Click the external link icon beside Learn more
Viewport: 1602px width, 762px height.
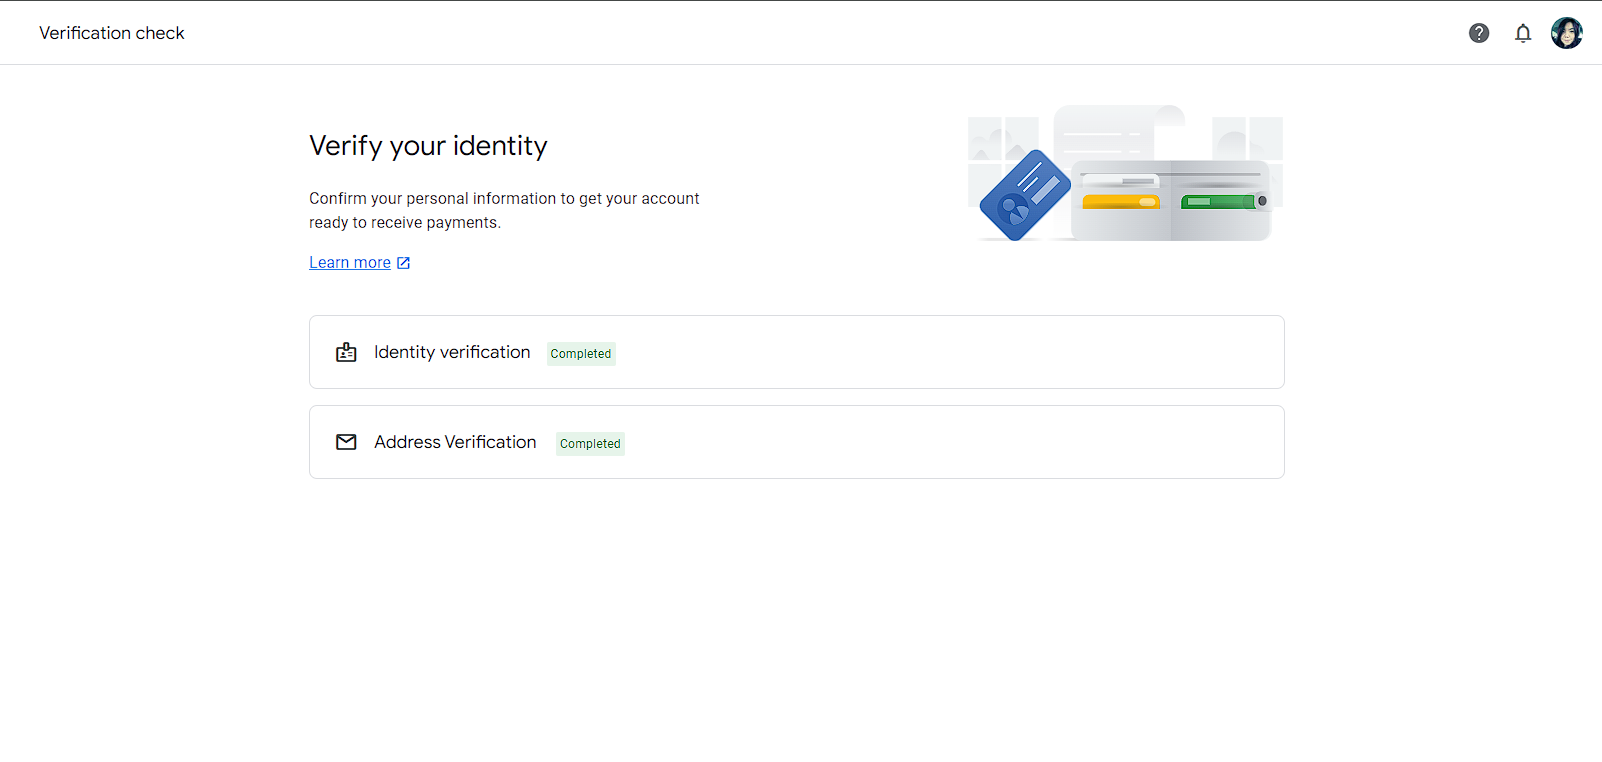click(404, 263)
